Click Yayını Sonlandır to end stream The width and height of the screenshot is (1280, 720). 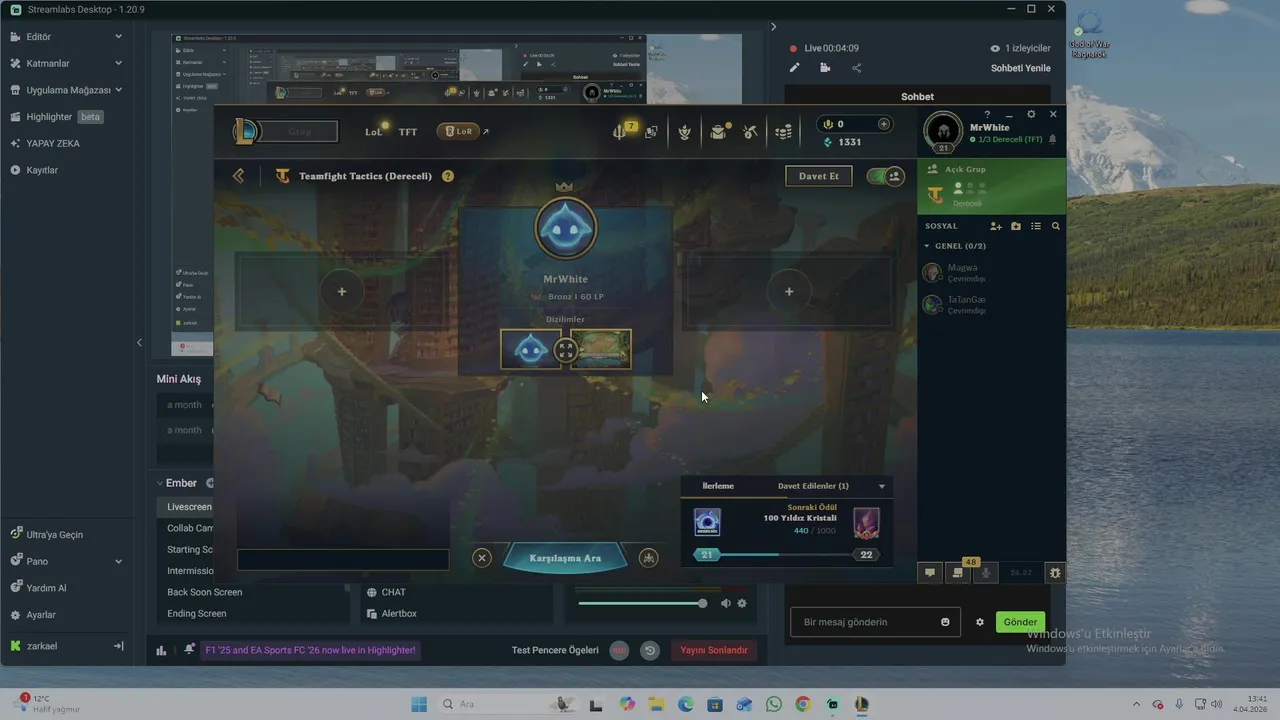coord(714,650)
